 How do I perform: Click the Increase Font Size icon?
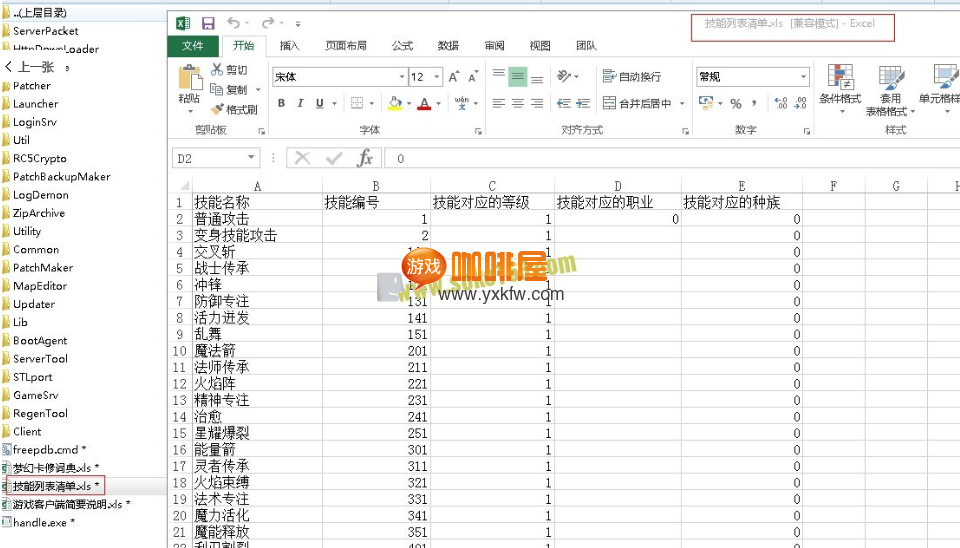[x=454, y=77]
